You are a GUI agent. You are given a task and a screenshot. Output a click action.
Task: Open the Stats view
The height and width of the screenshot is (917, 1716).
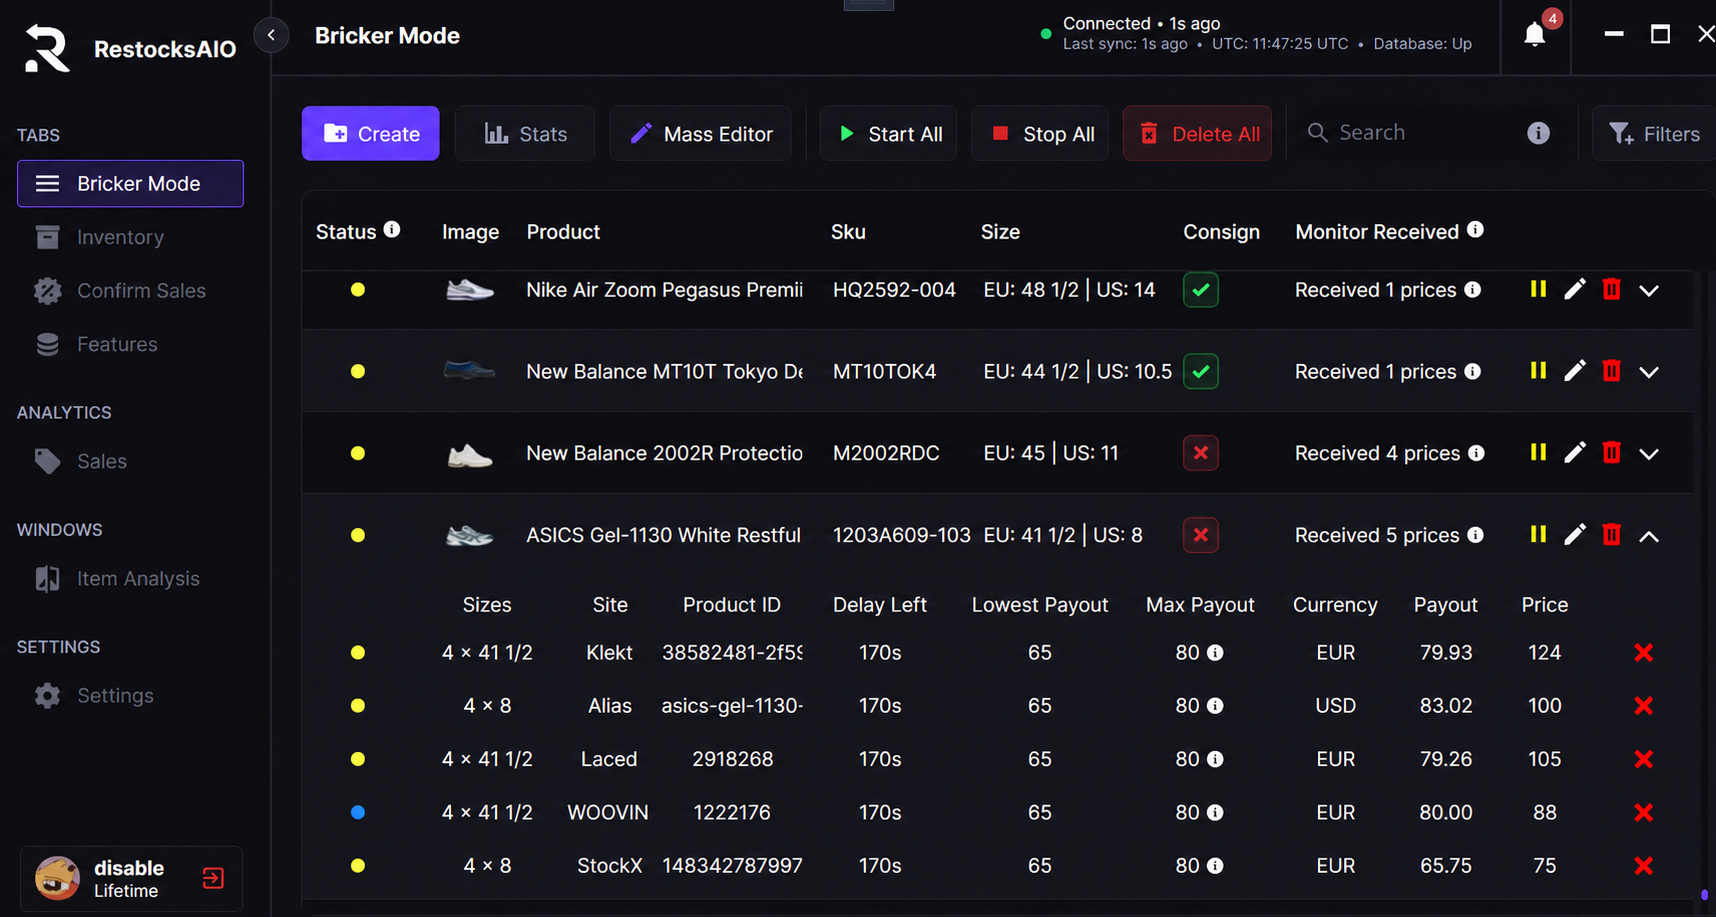(525, 133)
